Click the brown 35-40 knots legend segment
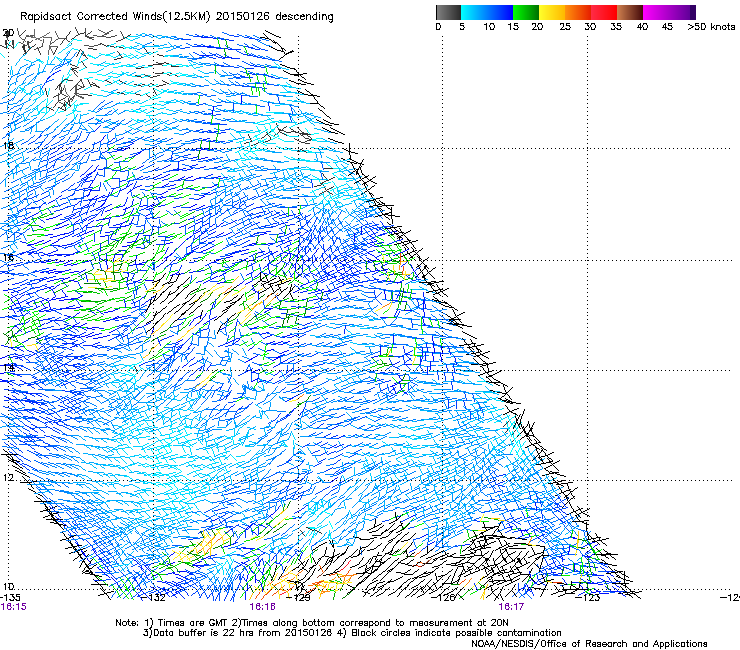The image size is (740, 650). coord(630,12)
